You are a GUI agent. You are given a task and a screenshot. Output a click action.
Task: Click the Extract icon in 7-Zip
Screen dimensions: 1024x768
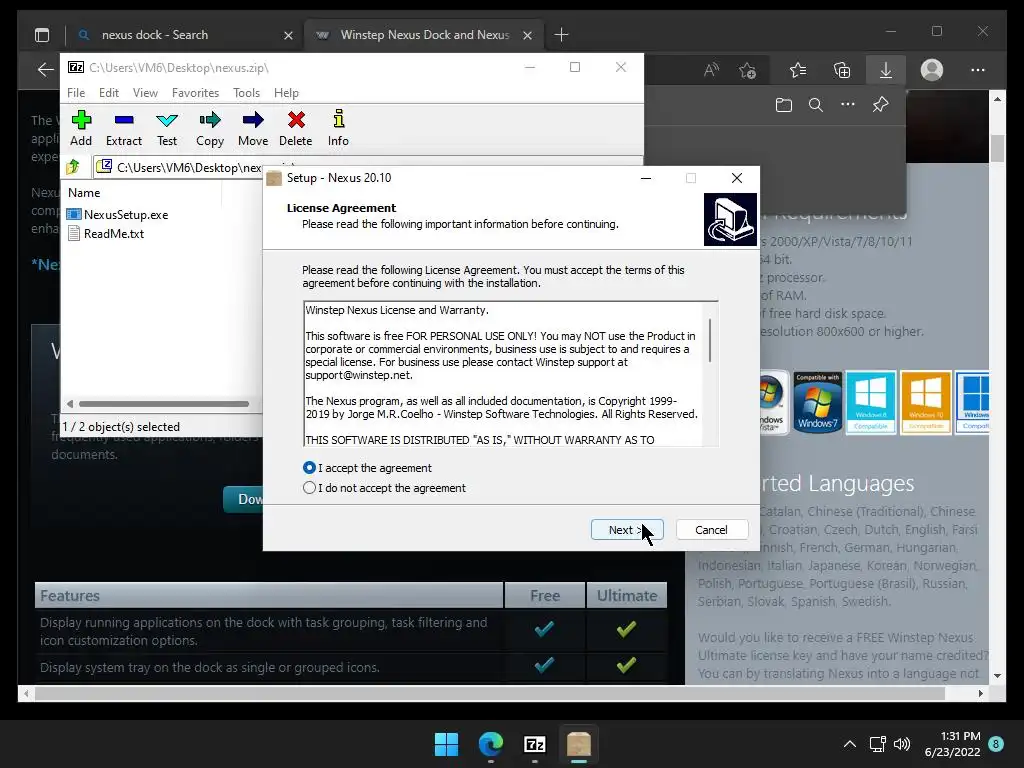point(123,128)
